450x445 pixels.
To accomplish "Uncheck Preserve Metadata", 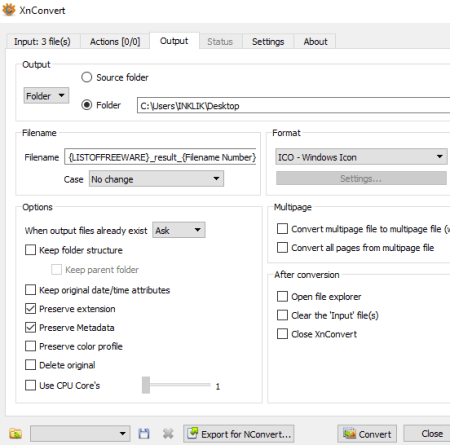I will coord(30,328).
